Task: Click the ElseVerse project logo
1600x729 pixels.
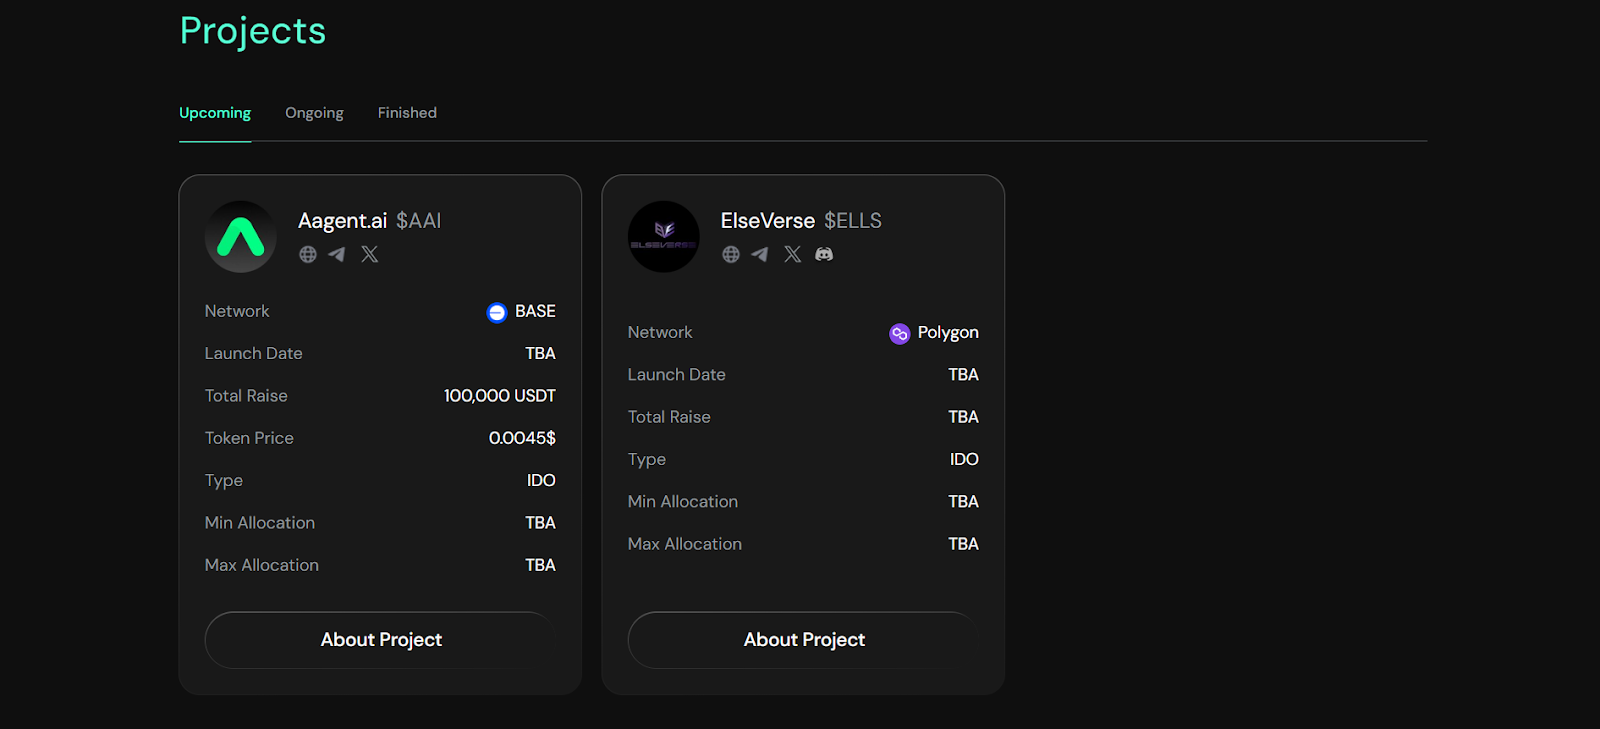Action: click(664, 237)
